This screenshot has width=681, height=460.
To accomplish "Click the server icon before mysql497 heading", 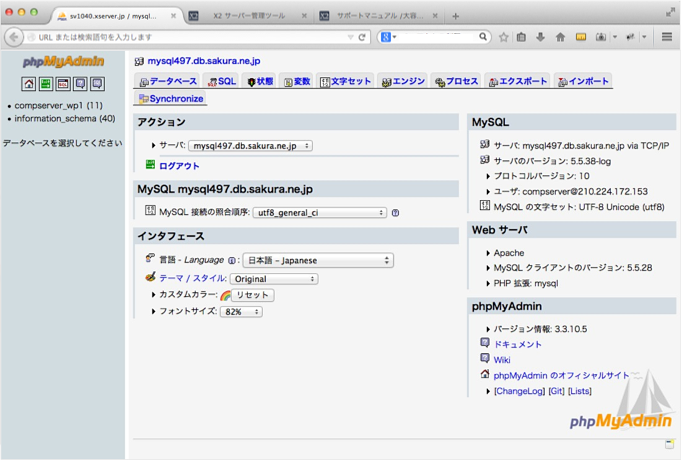I will [x=139, y=61].
